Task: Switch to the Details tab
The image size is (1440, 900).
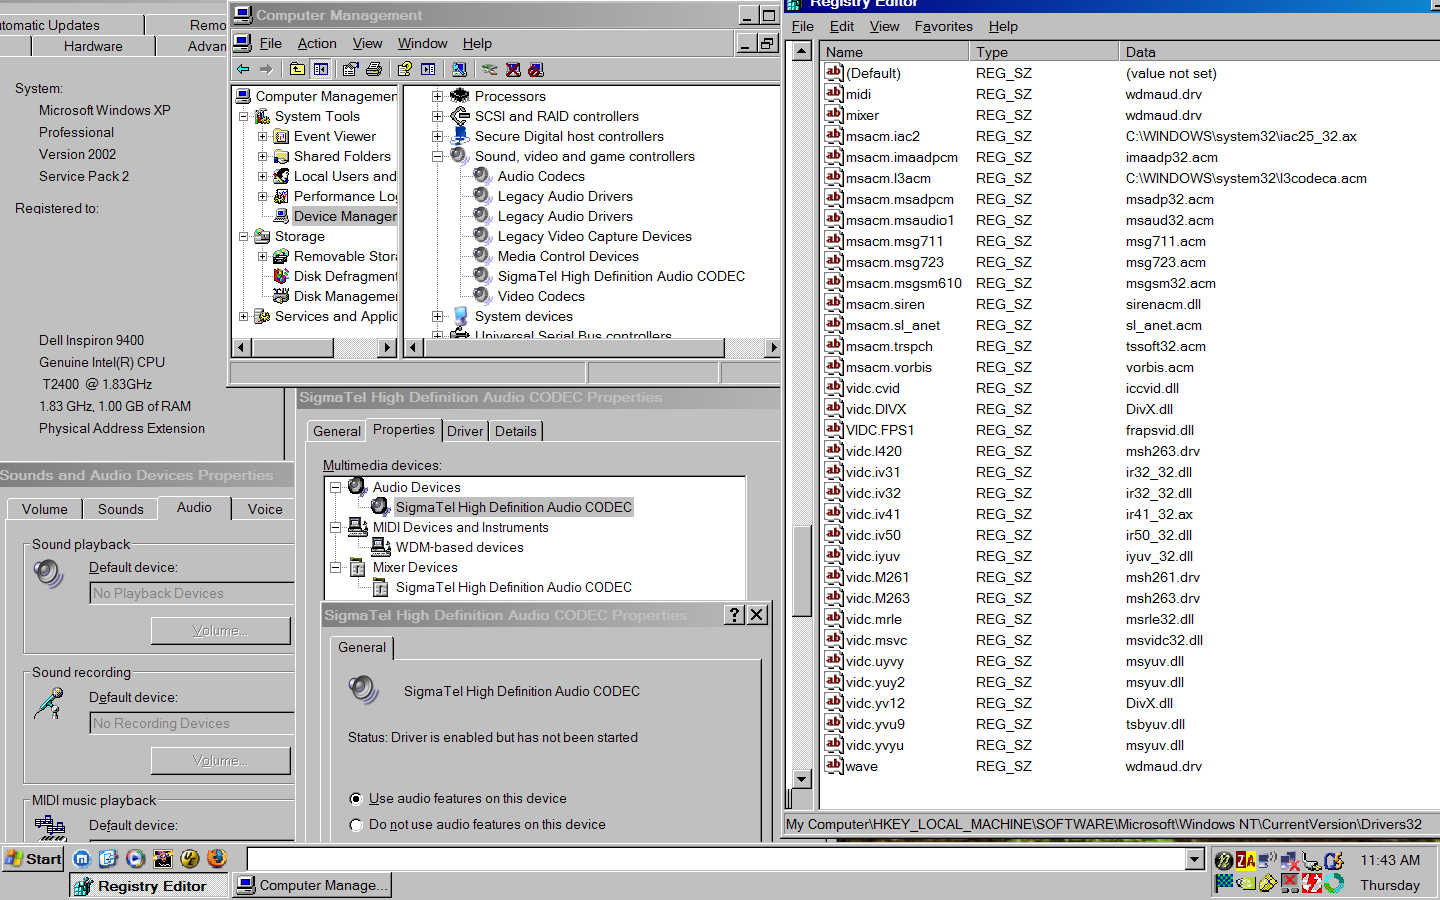Action: (516, 431)
